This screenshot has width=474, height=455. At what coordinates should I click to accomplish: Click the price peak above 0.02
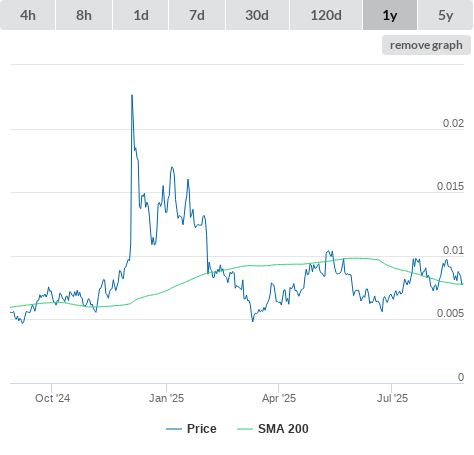pyautogui.click(x=132, y=96)
